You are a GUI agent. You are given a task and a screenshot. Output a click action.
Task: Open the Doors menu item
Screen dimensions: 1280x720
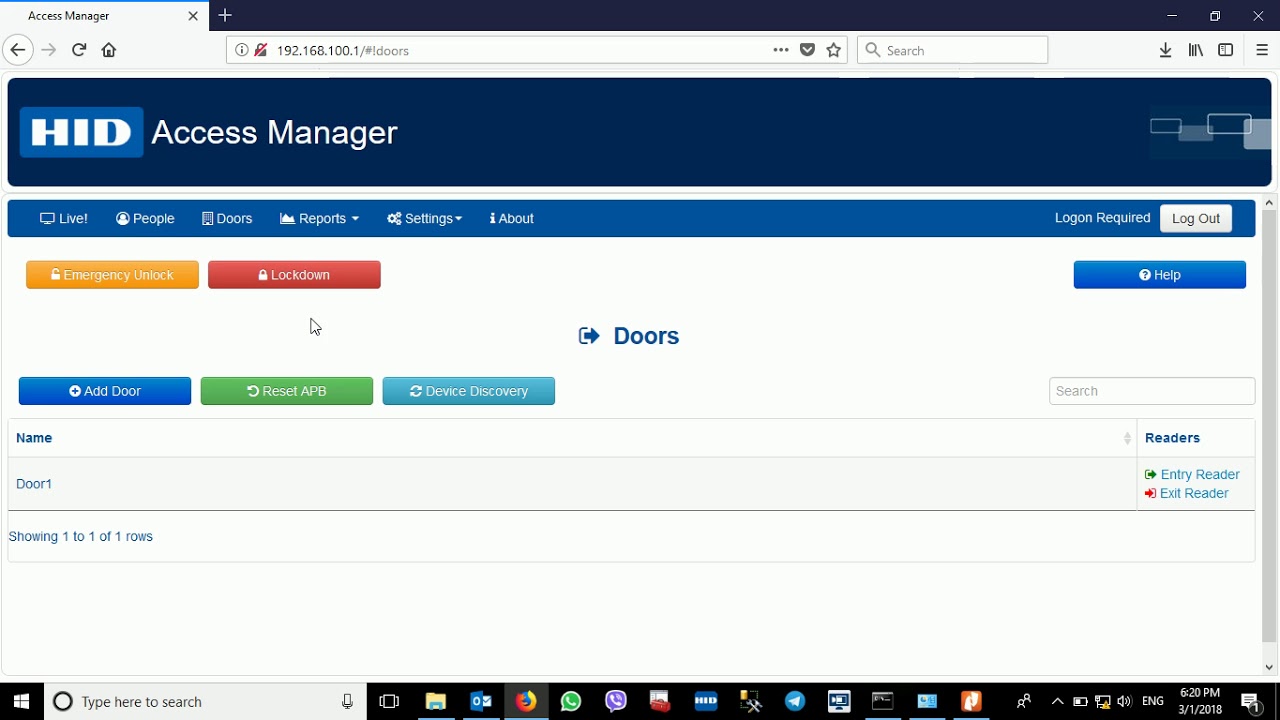227,218
